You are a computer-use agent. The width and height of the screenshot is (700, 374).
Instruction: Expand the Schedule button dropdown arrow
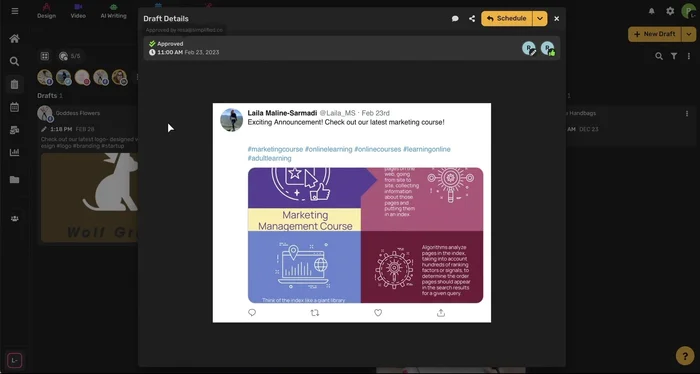click(x=540, y=19)
